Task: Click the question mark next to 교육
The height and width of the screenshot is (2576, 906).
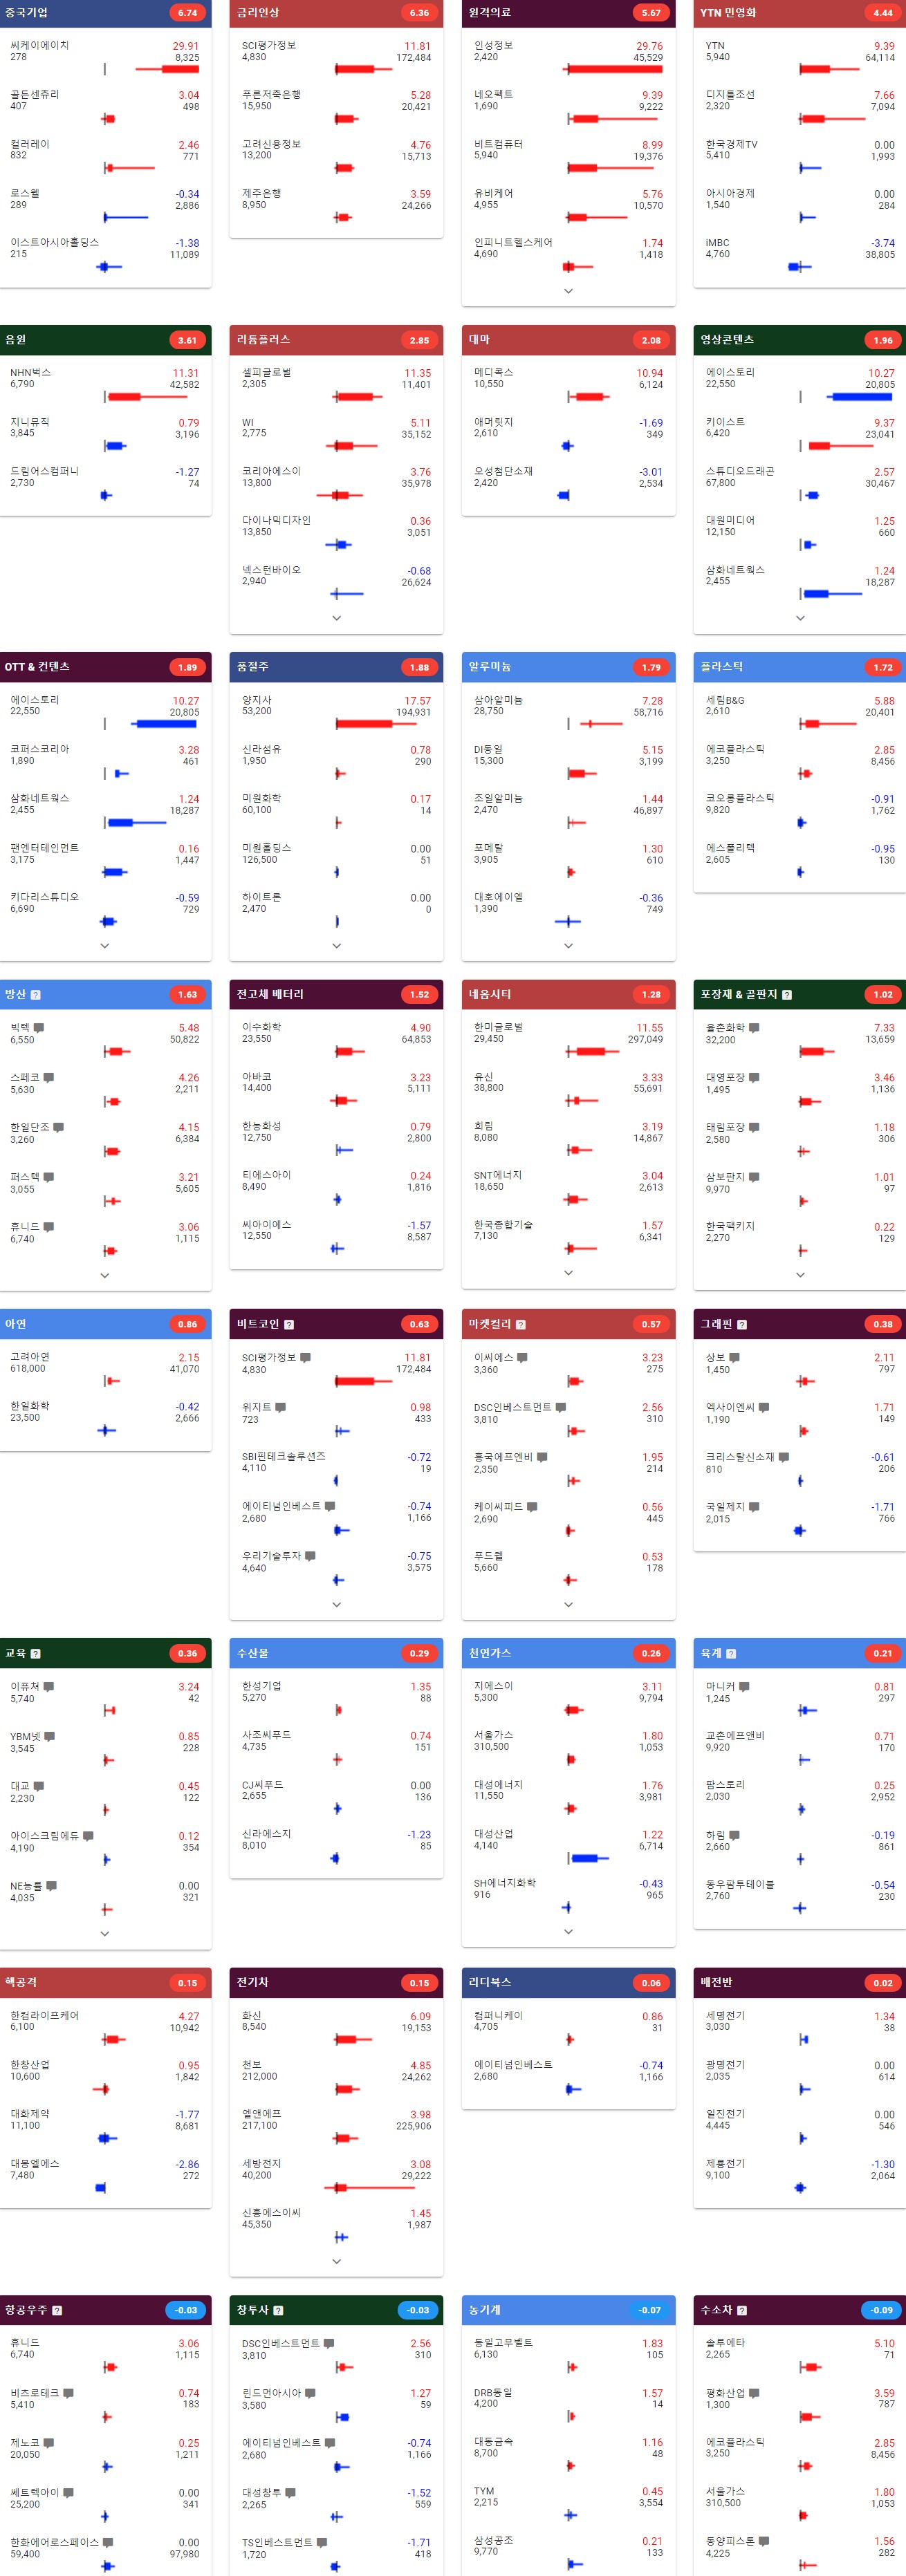Action: (35, 1653)
